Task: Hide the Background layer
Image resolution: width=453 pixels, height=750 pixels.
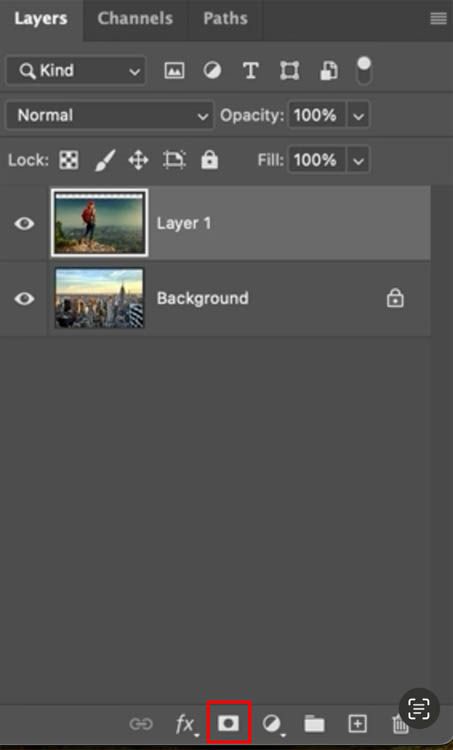Action: point(24,298)
